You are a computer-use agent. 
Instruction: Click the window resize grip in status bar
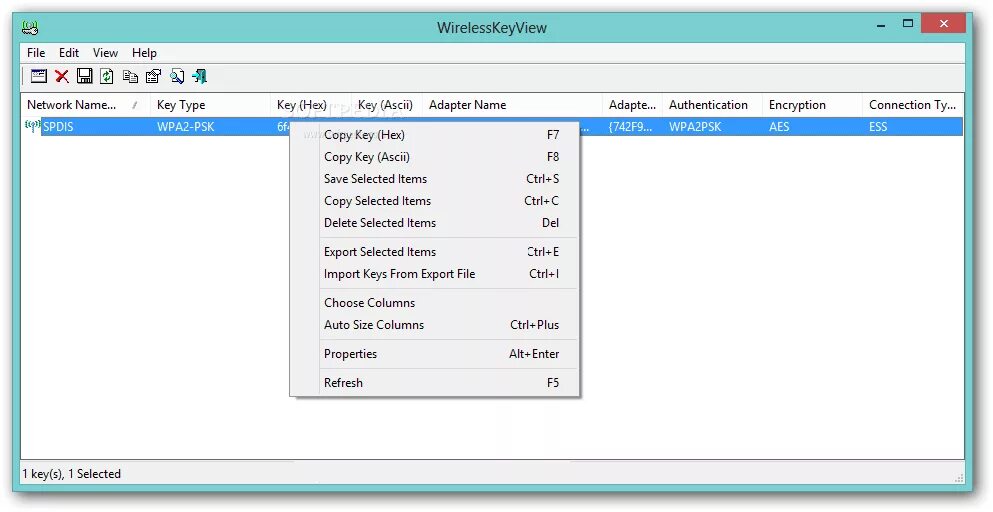coord(959,478)
